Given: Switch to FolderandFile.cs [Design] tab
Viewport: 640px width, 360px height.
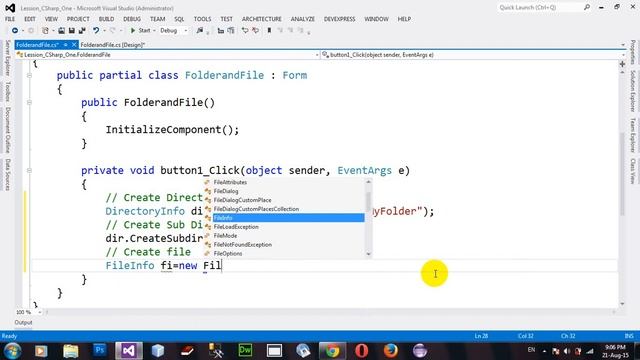Looking at the screenshot, I should [112, 45].
